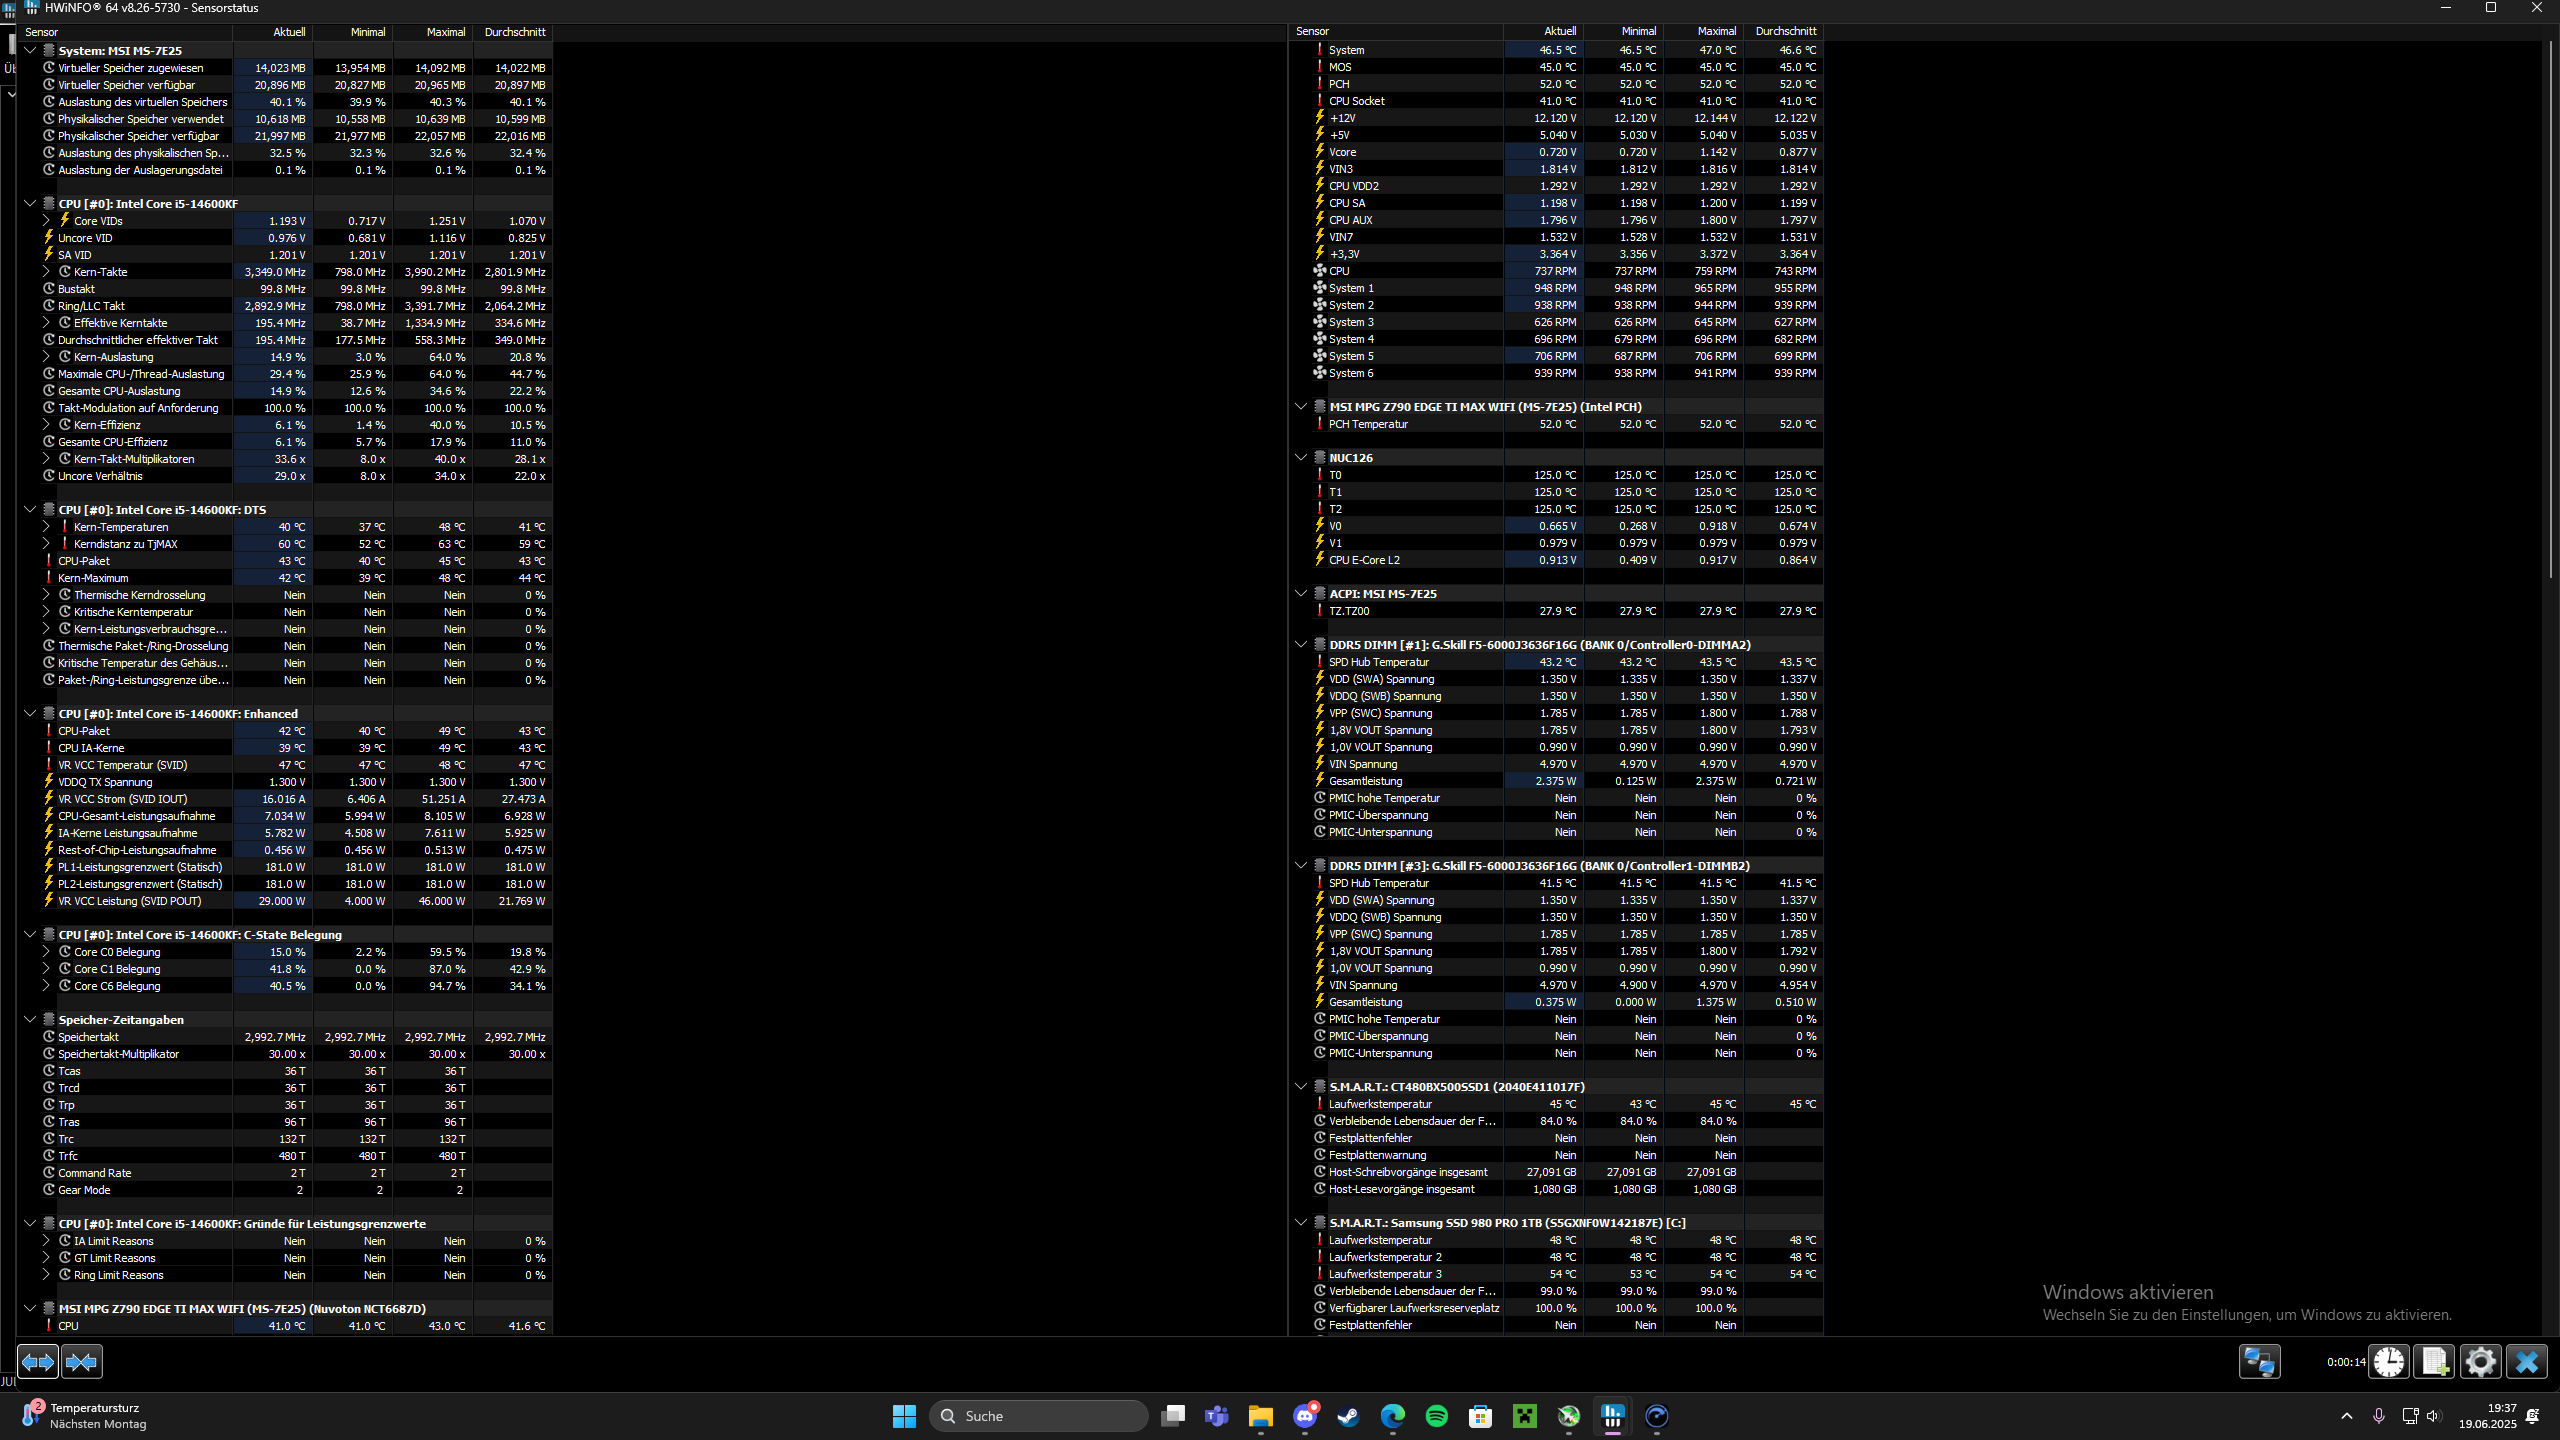Mute sound via the tray speaker icon

(x=2433, y=1416)
